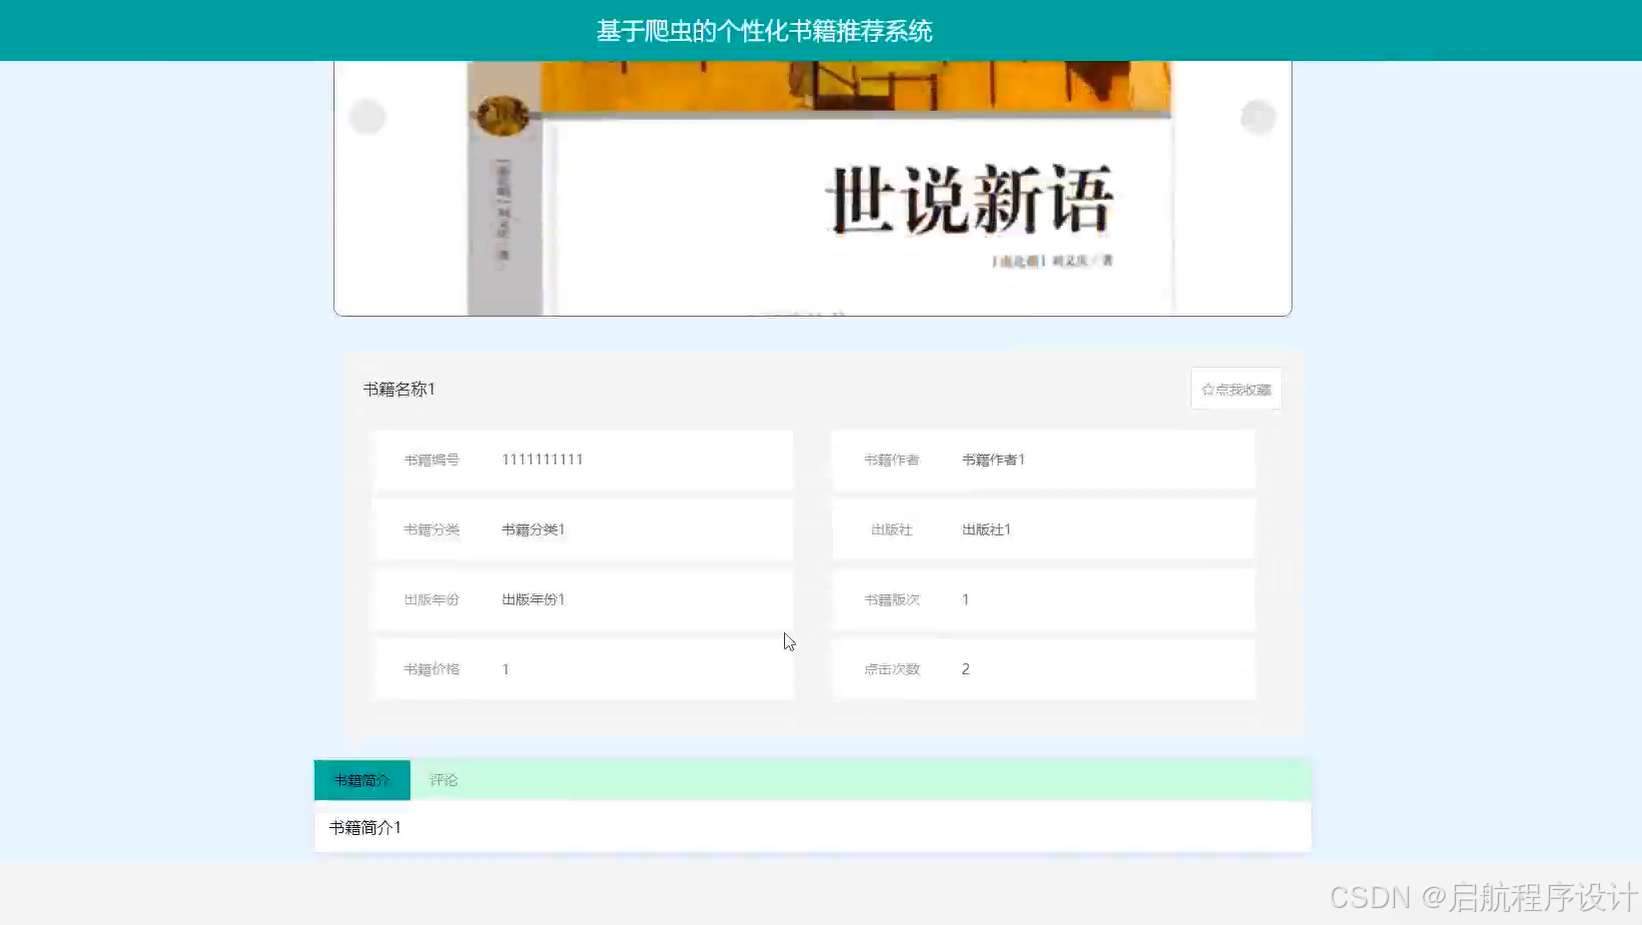This screenshot has width=1642, height=925.
Task: Click the publisher value 出版社1
Action: click(x=986, y=529)
